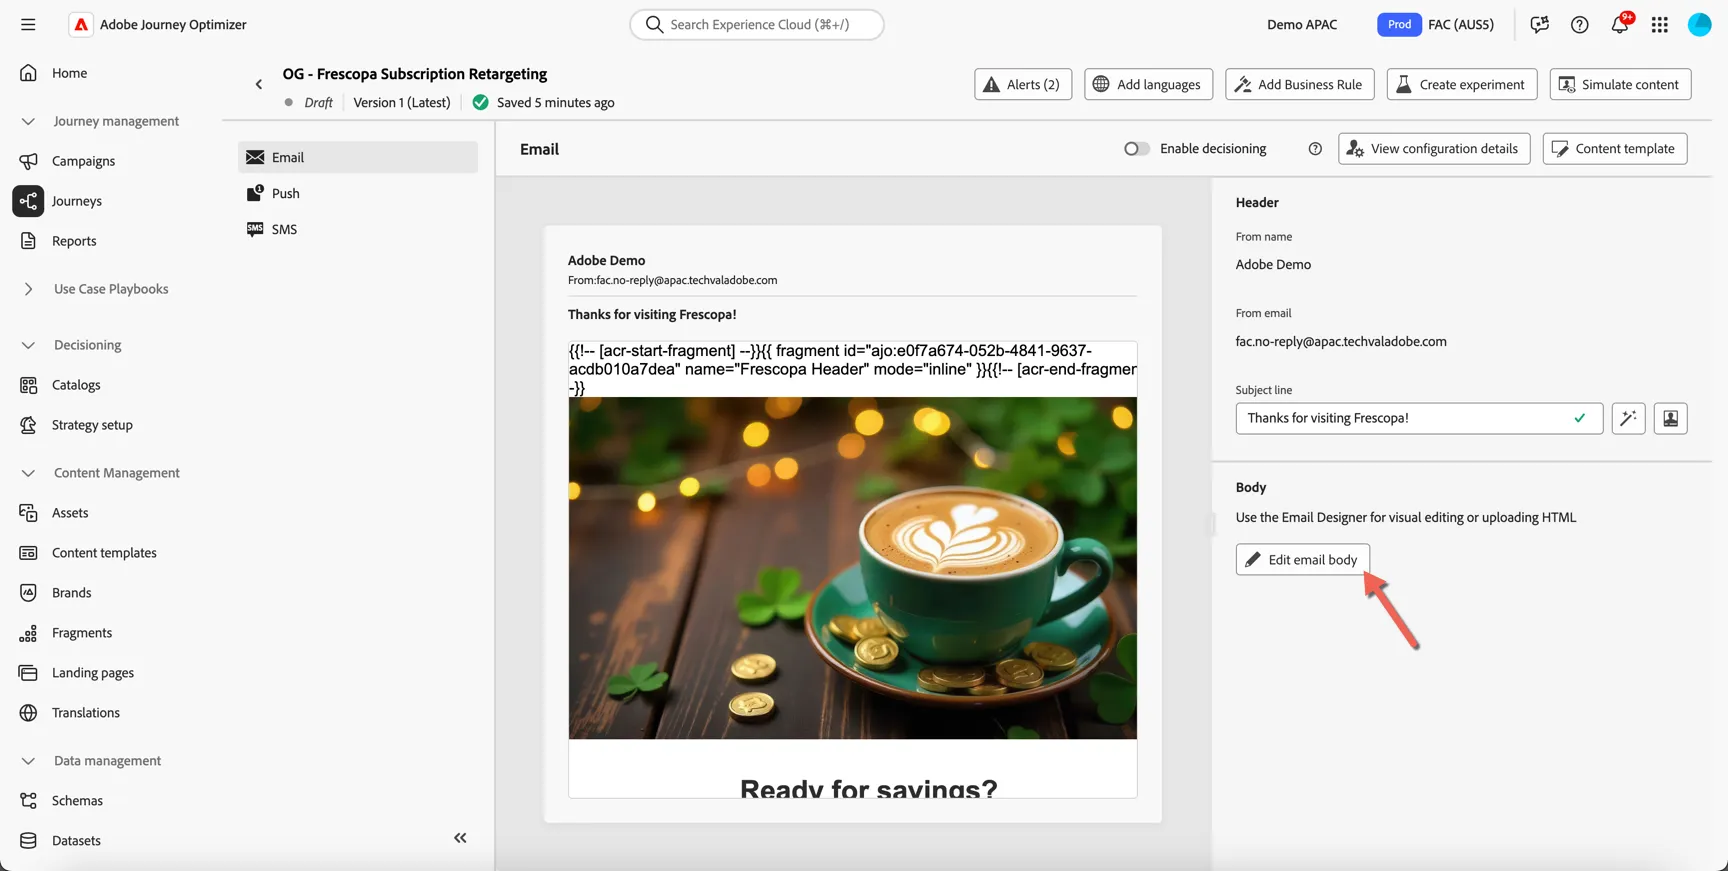The height and width of the screenshot is (871, 1728).
Task: Edit the Subject line text field
Action: (1419, 418)
